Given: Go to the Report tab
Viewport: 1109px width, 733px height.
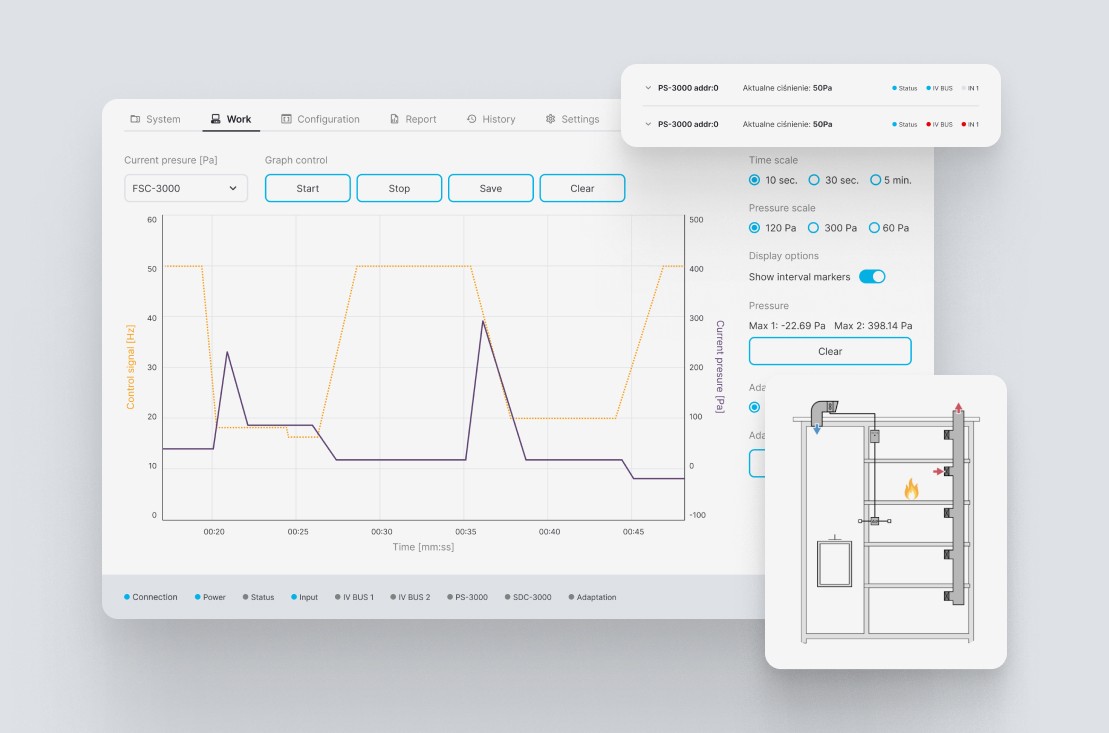Looking at the screenshot, I should tap(413, 119).
